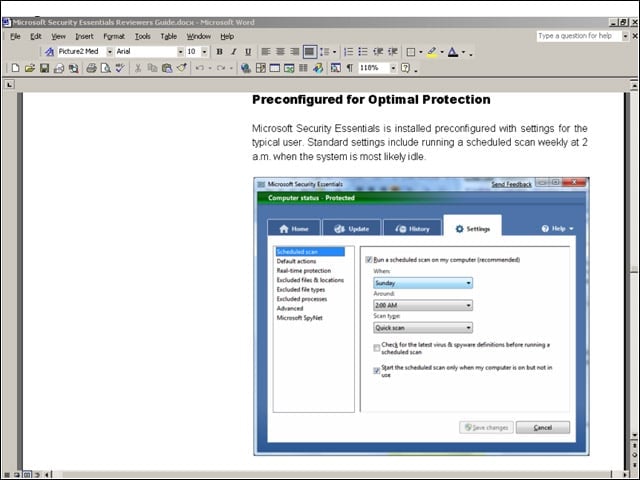Open the Help menu in the menu bar

coord(227,36)
